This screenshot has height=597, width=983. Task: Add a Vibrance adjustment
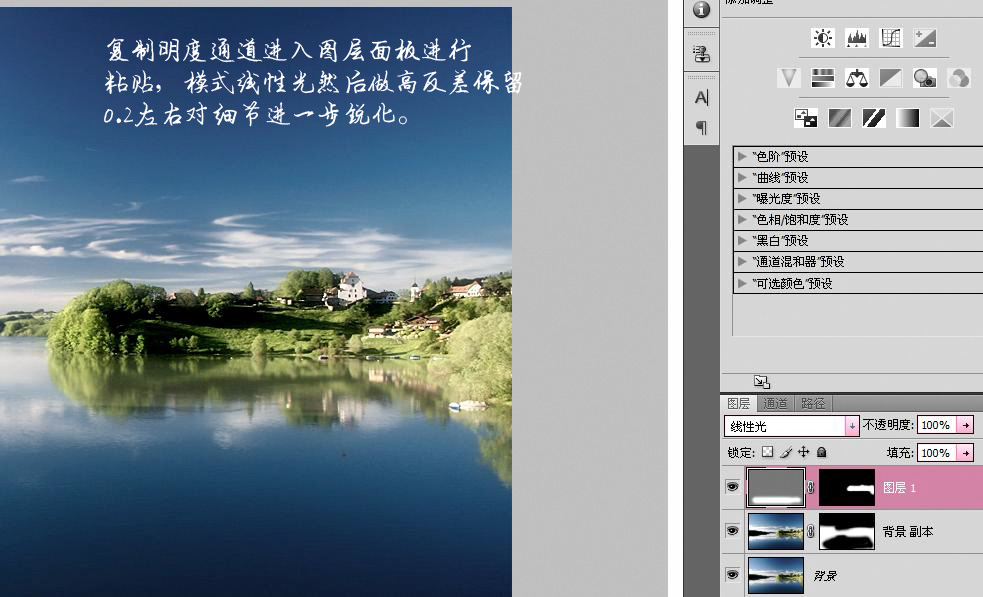789,78
